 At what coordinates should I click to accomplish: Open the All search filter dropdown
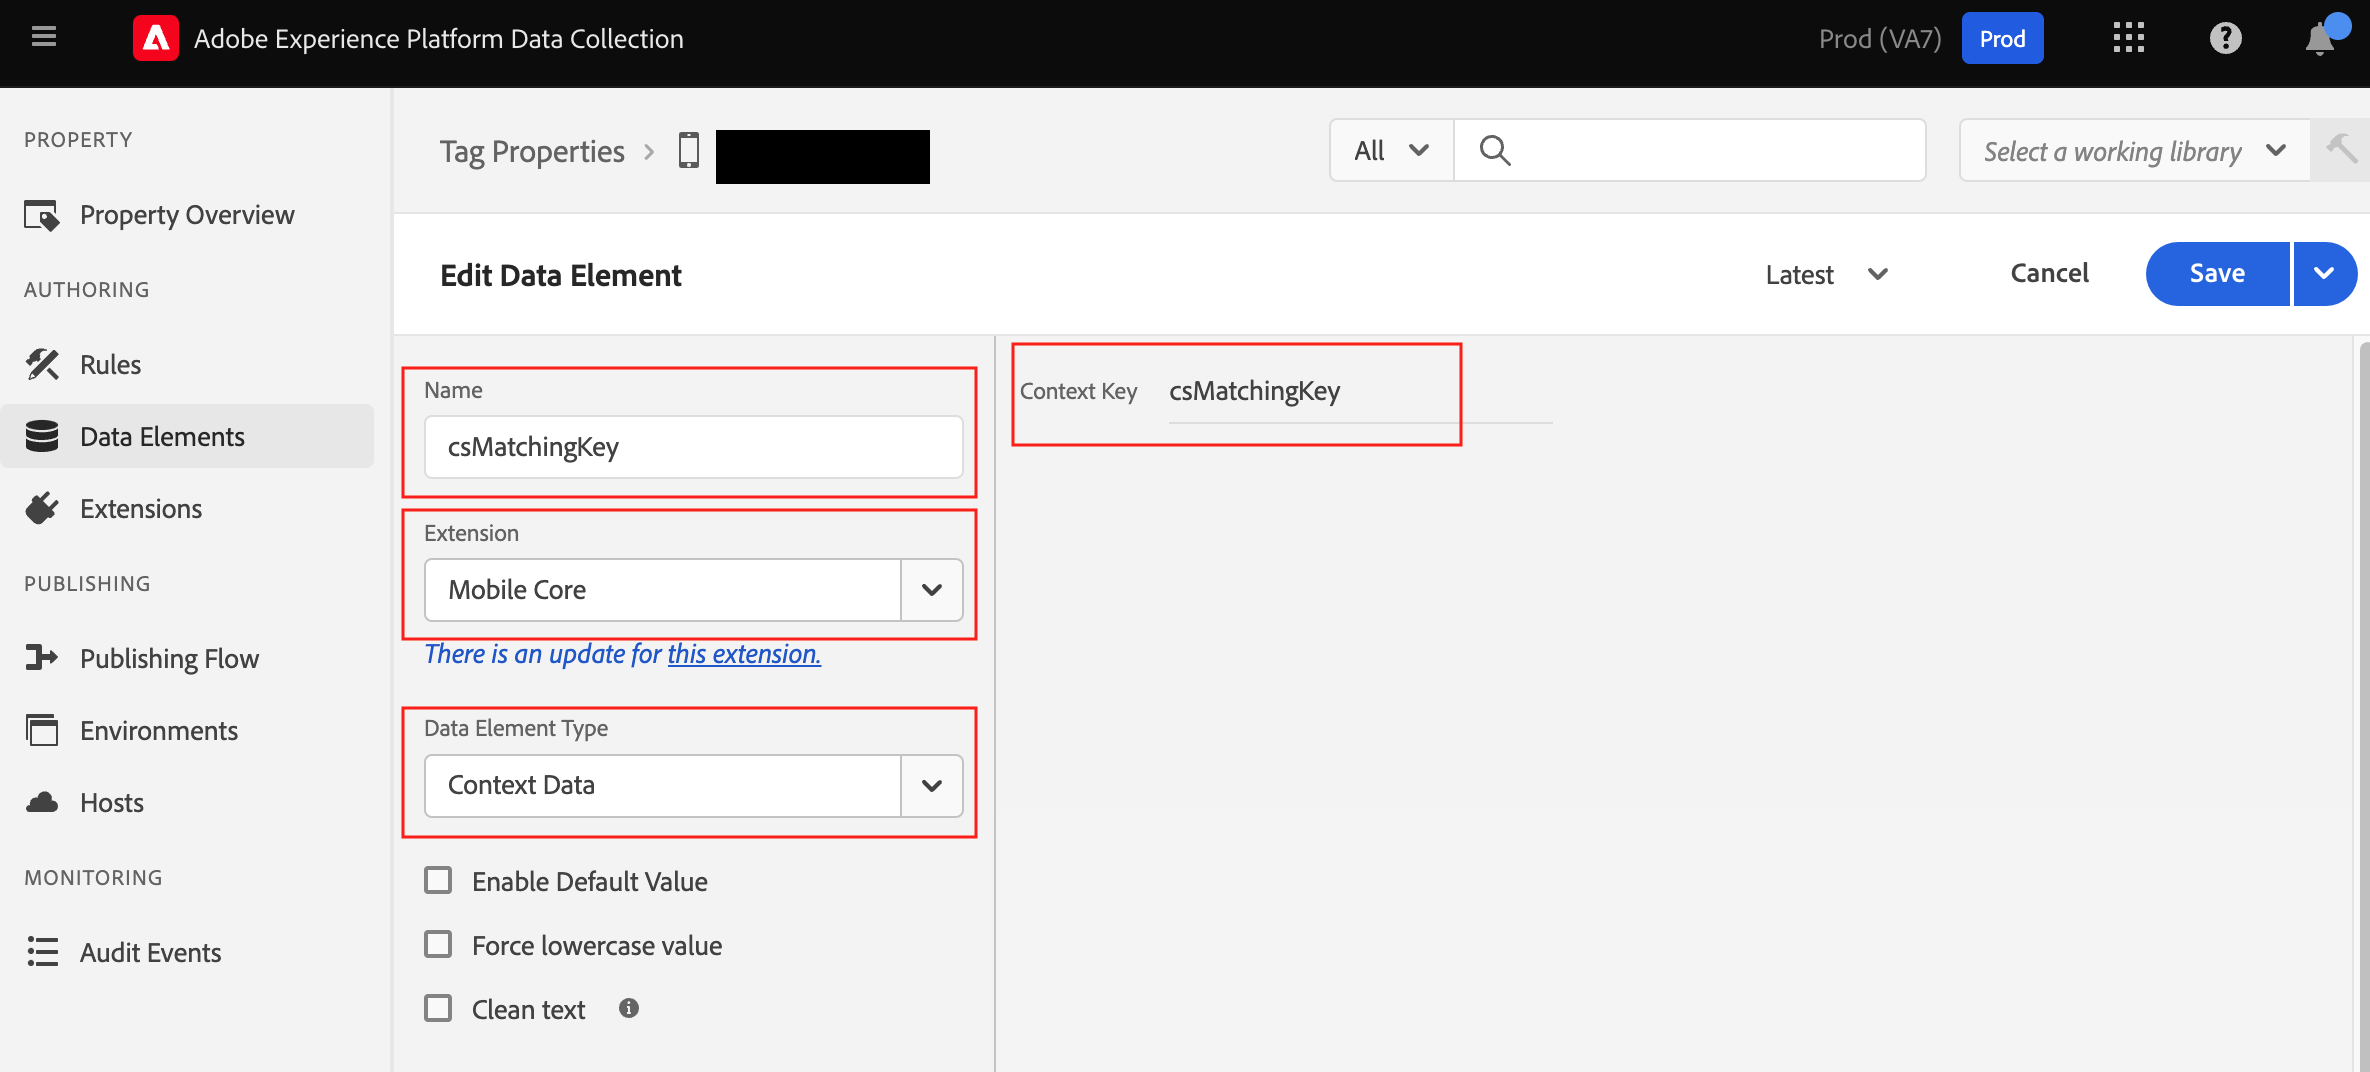pos(1391,150)
